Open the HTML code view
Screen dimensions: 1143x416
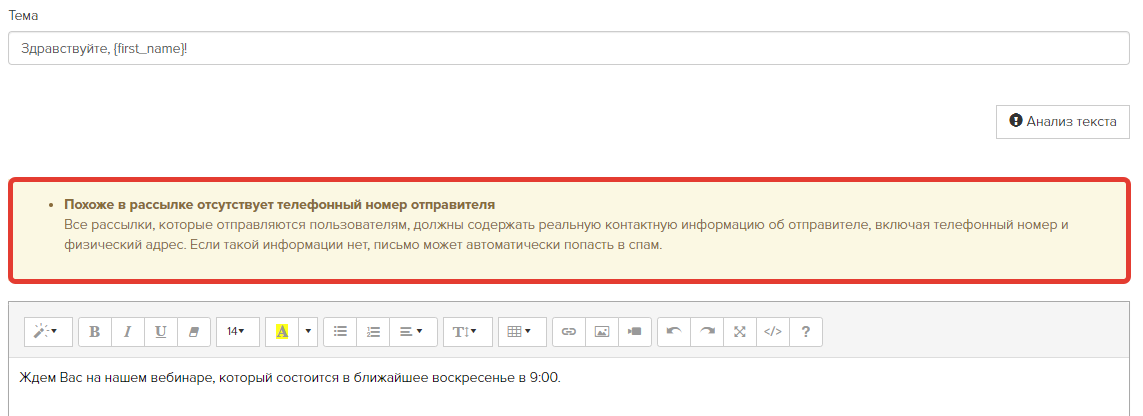pos(773,331)
